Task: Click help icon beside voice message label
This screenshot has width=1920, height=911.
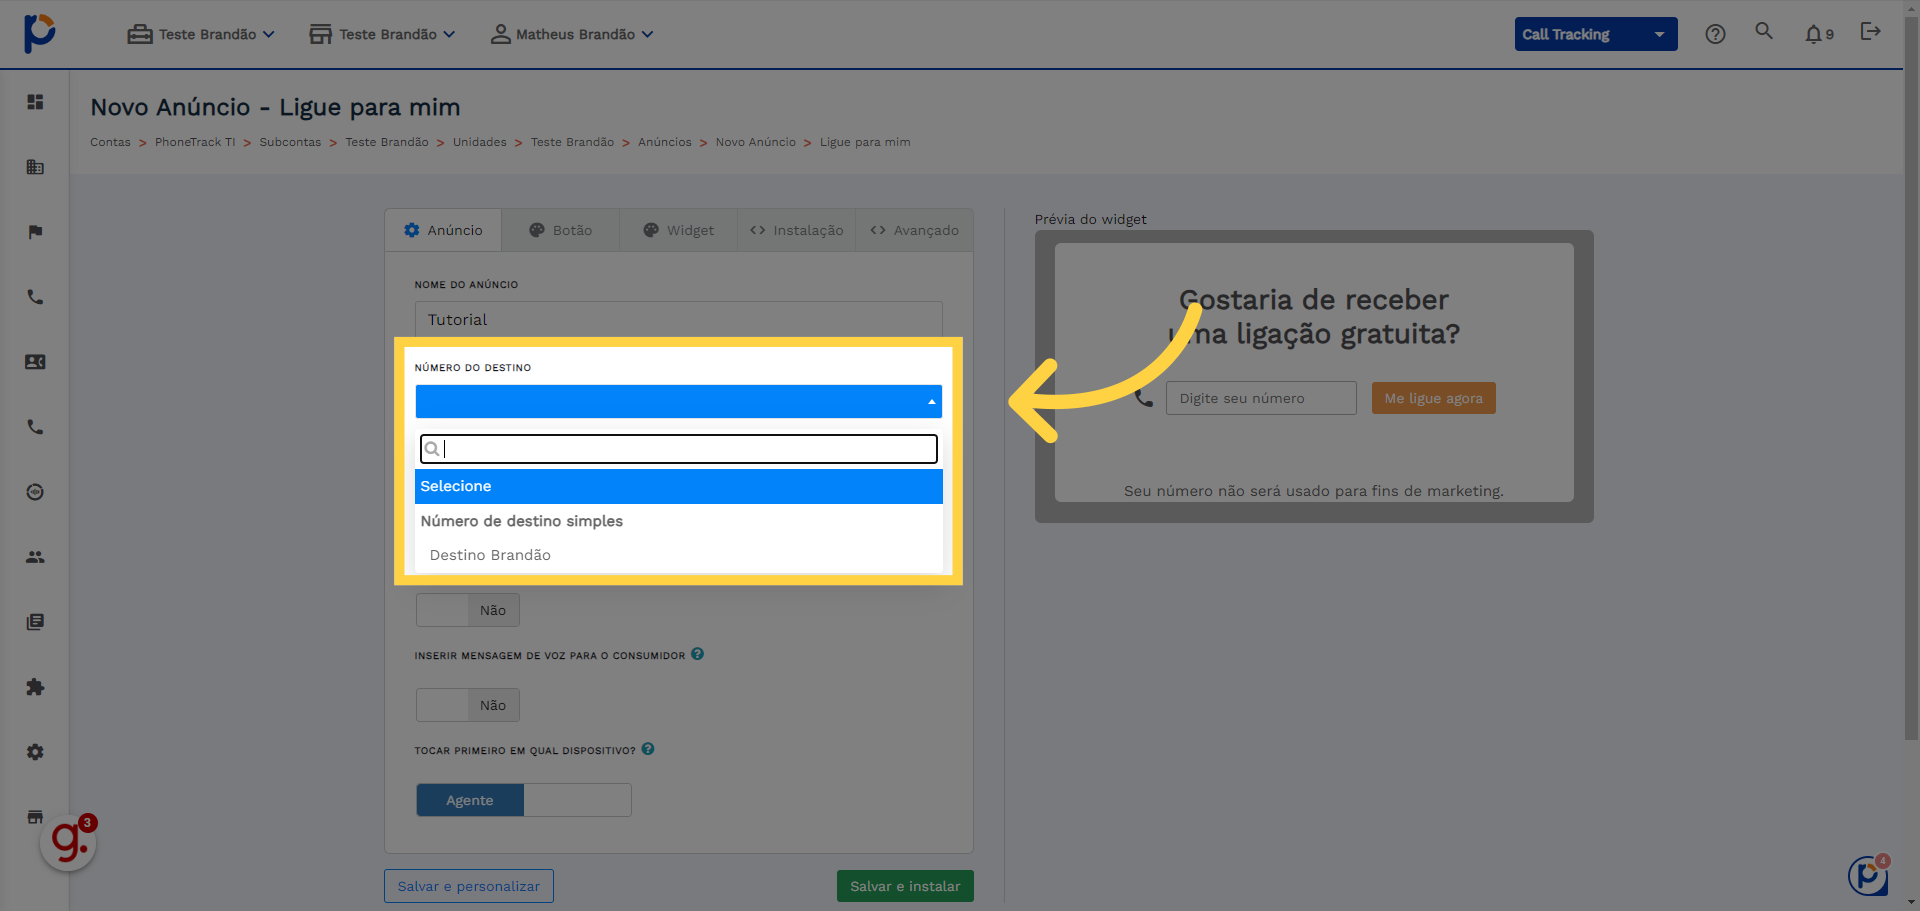Action: click(x=698, y=654)
